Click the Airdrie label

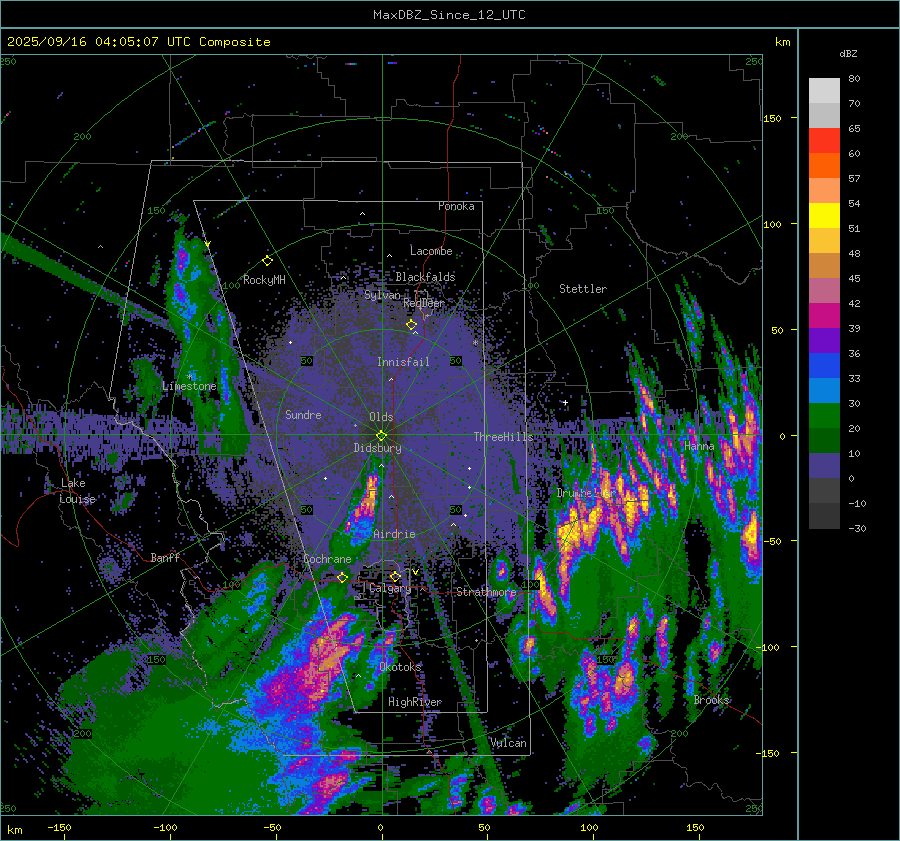(394, 534)
